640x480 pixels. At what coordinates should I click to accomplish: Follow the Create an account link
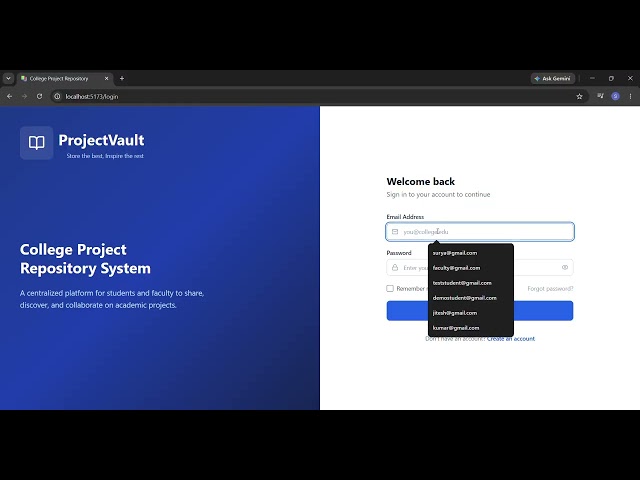pyautogui.click(x=511, y=339)
